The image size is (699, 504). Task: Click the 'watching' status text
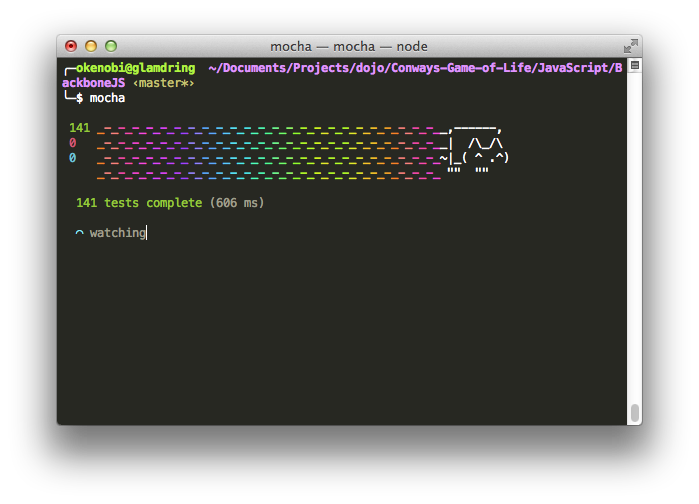point(118,233)
